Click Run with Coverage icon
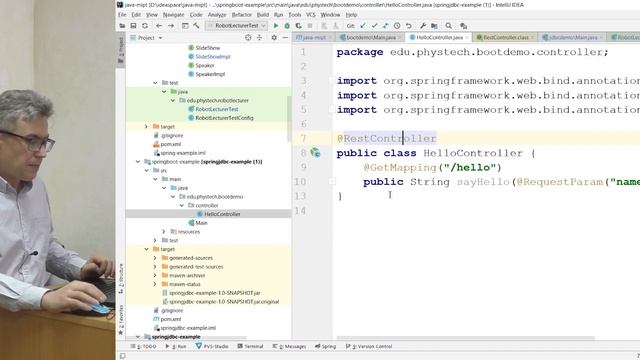This screenshot has width=640, height=360. tap(299, 26)
